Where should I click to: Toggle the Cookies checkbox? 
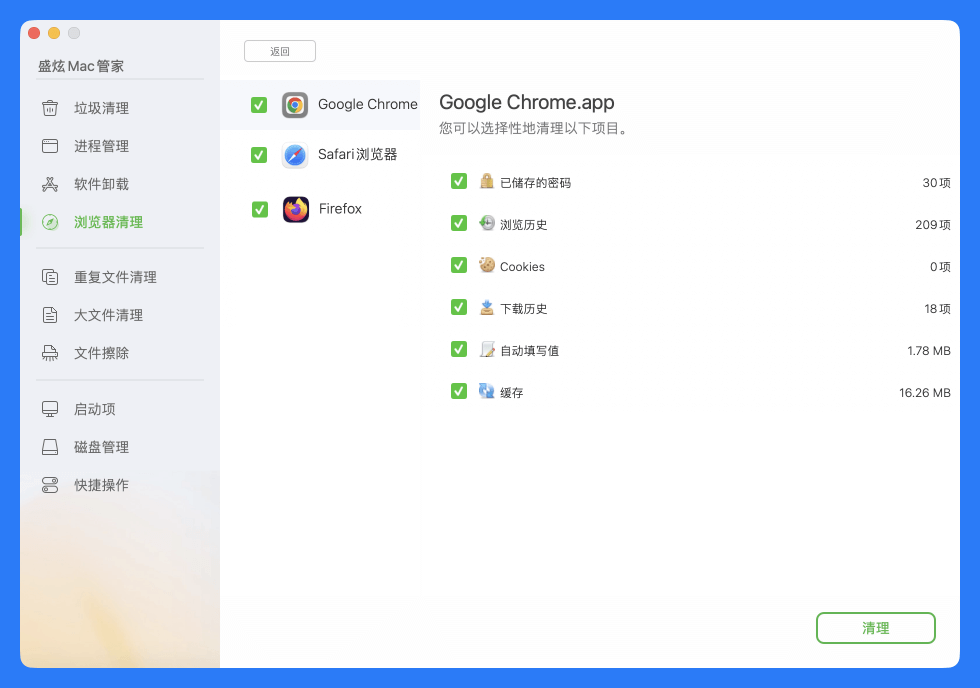[x=459, y=265]
